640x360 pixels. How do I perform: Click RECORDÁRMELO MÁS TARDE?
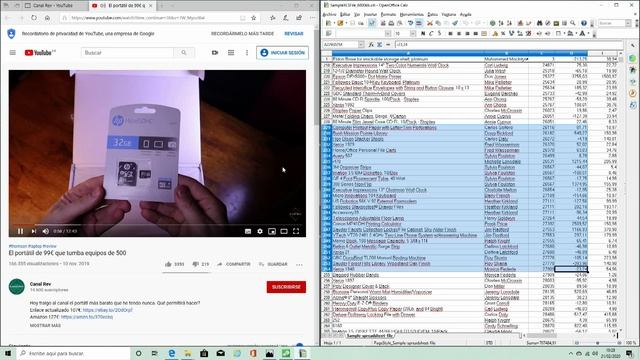point(242,33)
